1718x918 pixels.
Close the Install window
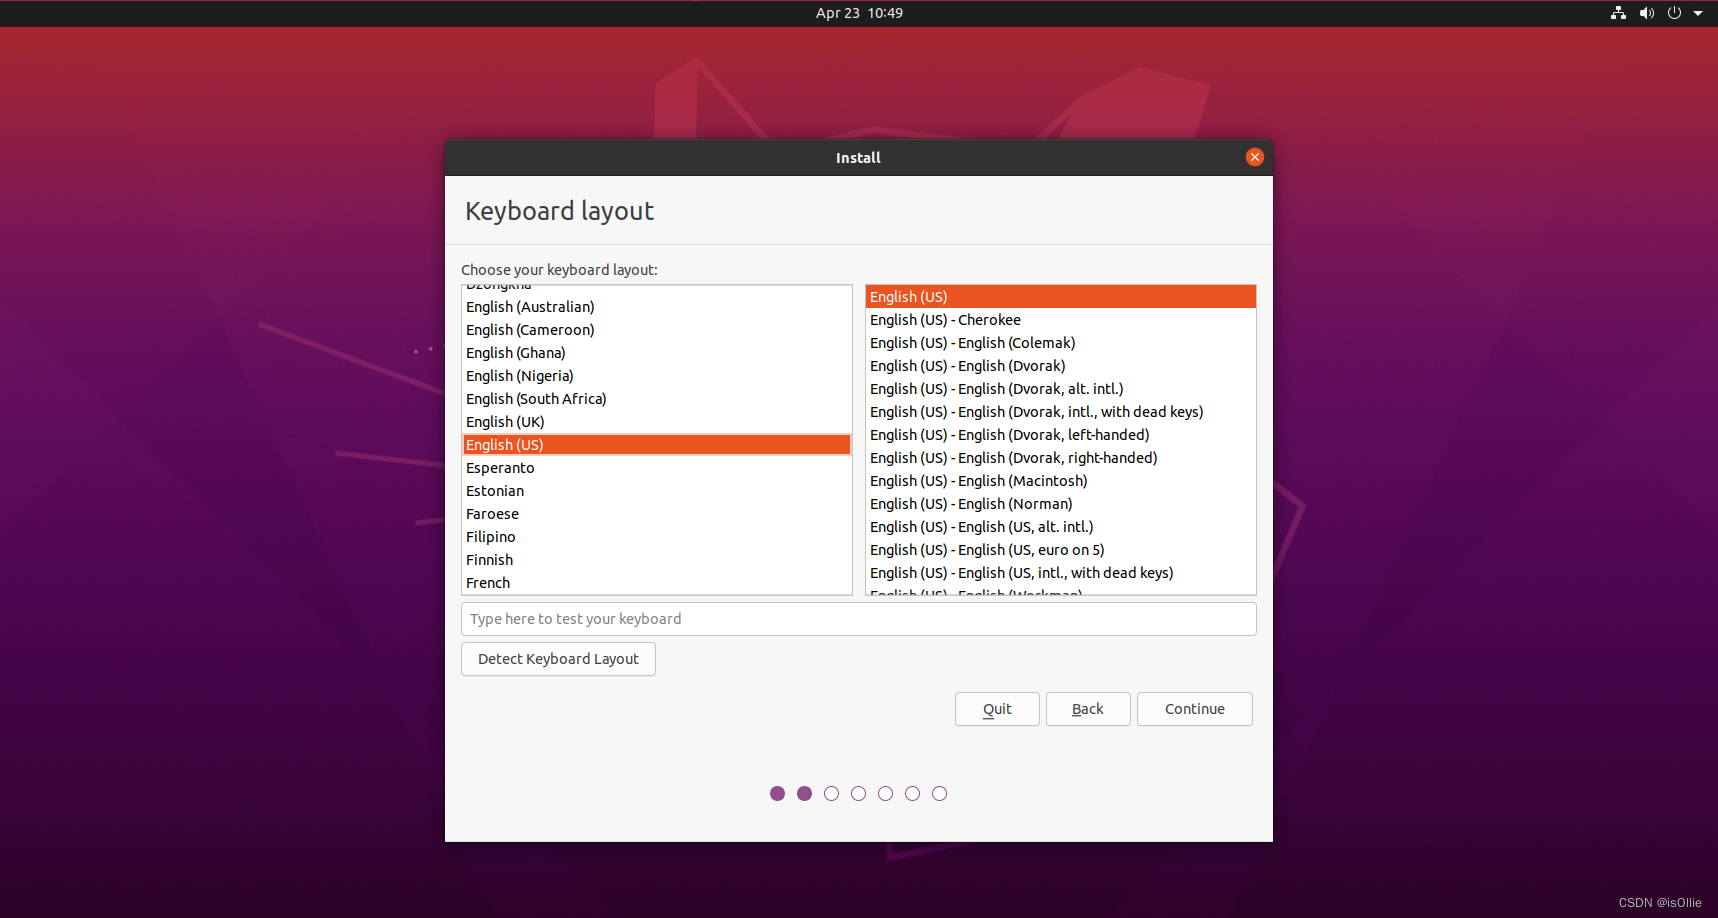coord(1255,157)
